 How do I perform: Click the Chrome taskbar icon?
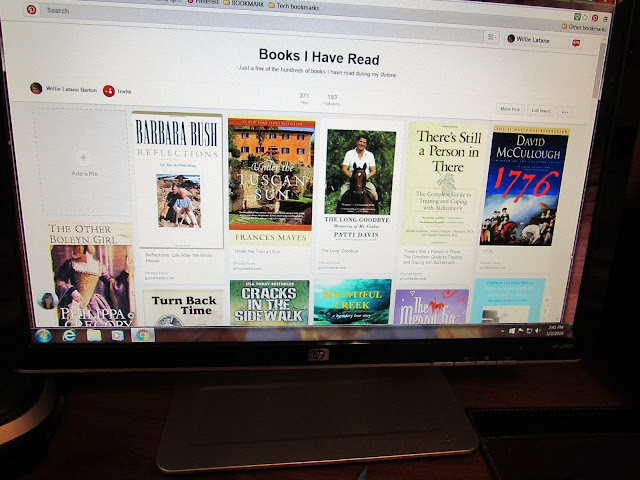pos(142,335)
